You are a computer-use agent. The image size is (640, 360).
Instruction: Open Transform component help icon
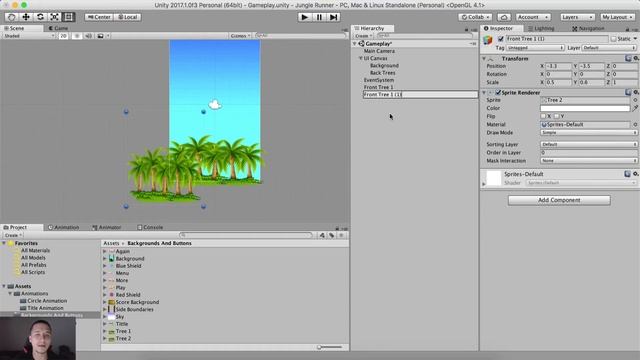click(x=628, y=58)
